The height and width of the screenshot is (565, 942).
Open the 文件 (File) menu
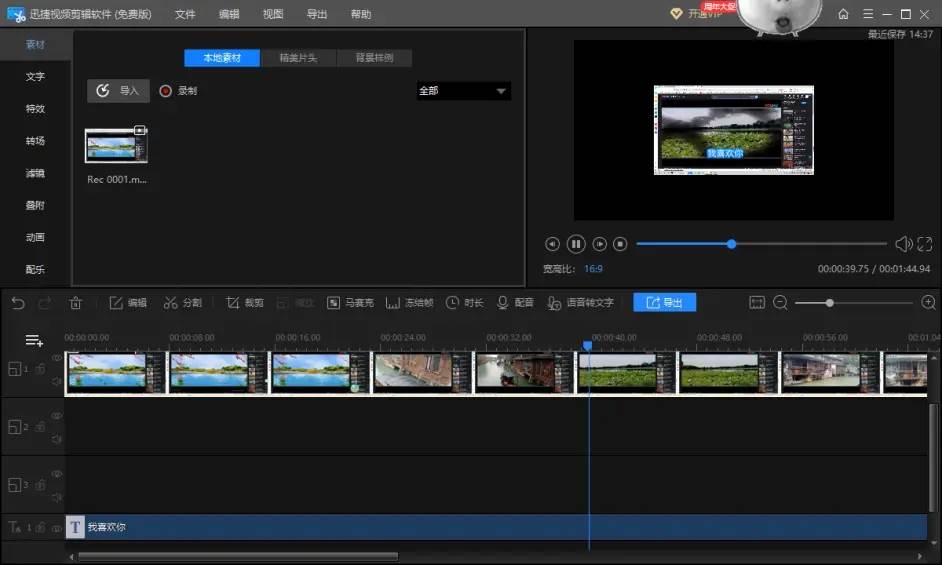[185, 14]
